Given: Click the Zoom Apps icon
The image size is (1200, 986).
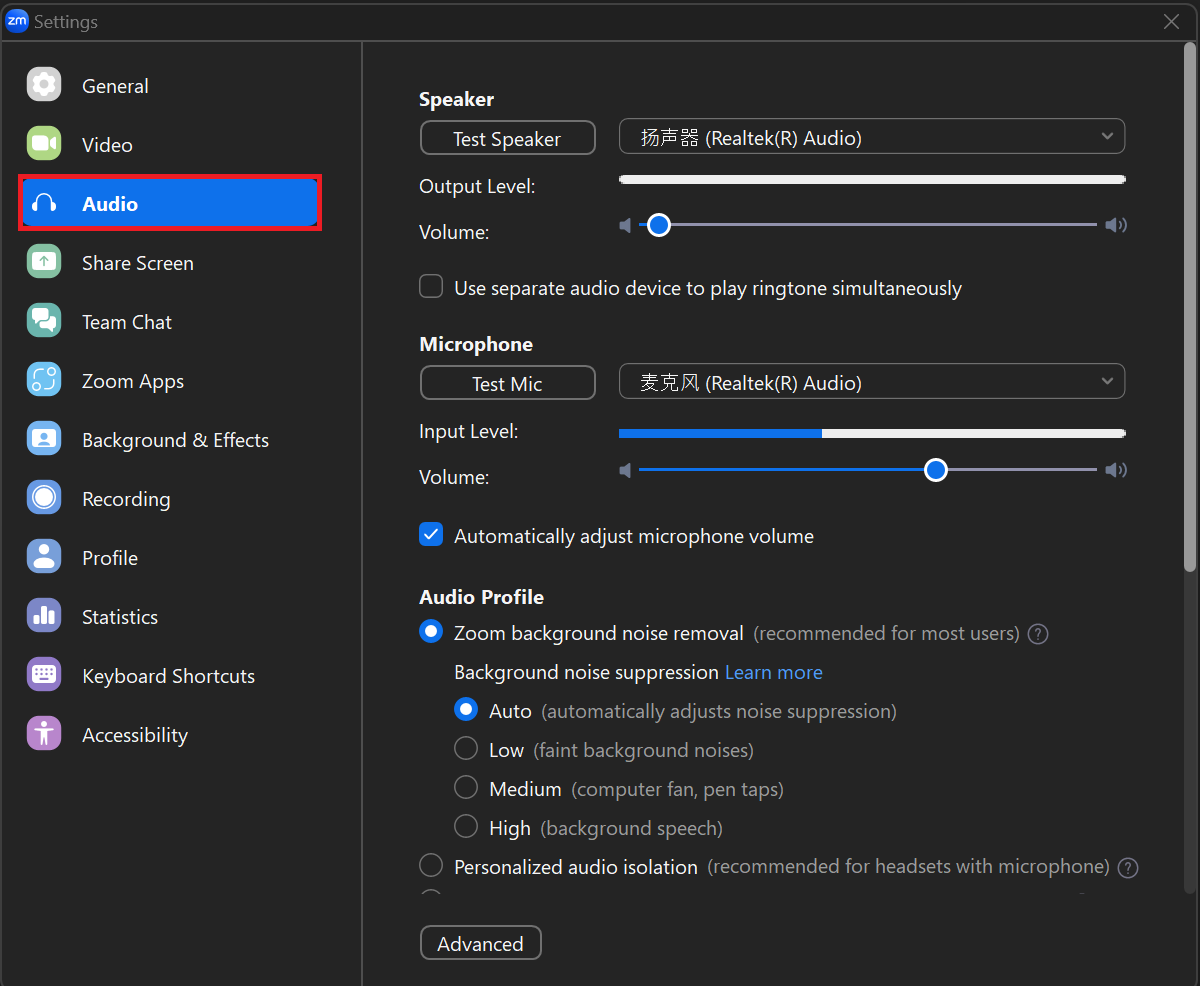Looking at the screenshot, I should [x=44, y=380].
